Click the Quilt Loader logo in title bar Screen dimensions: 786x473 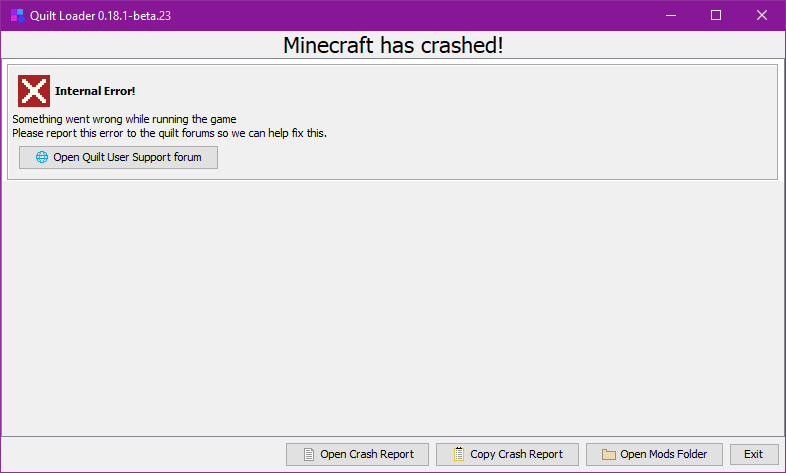(x=18, y=16)
